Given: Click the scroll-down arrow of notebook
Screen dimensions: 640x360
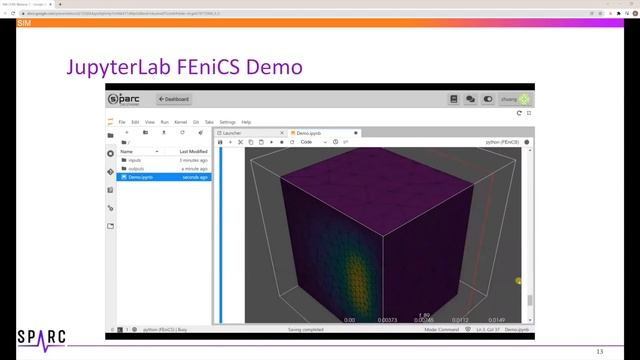Looking at the screenshot, I should coord(530,320).
